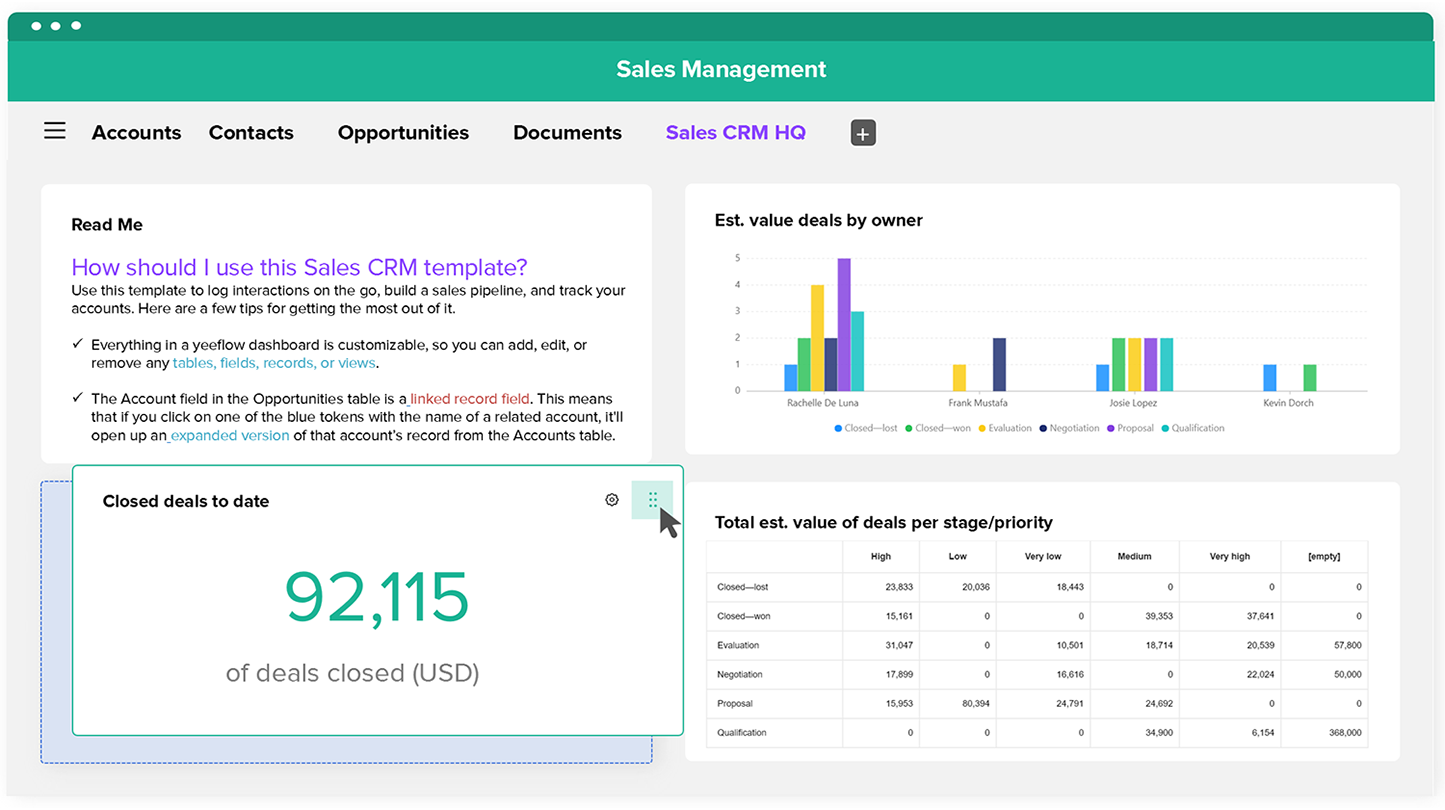Open Closed deals widget settings gear
Viewport: 1445px width, 810px height.
tap(612, 500)
